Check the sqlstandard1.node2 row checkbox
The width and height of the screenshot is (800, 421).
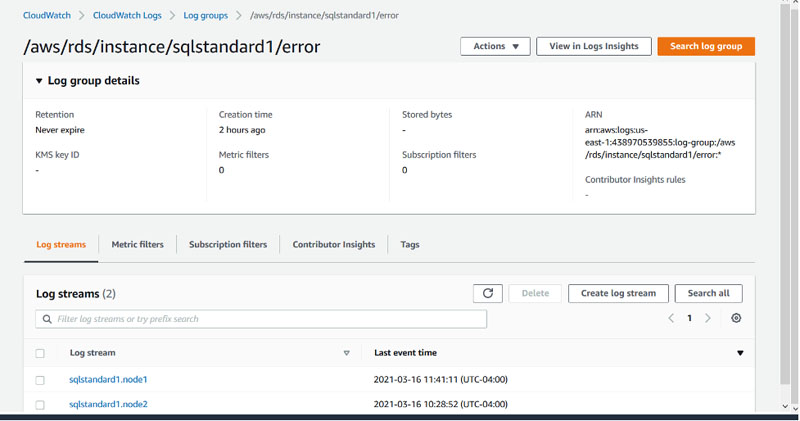click(x=40, y=405)
